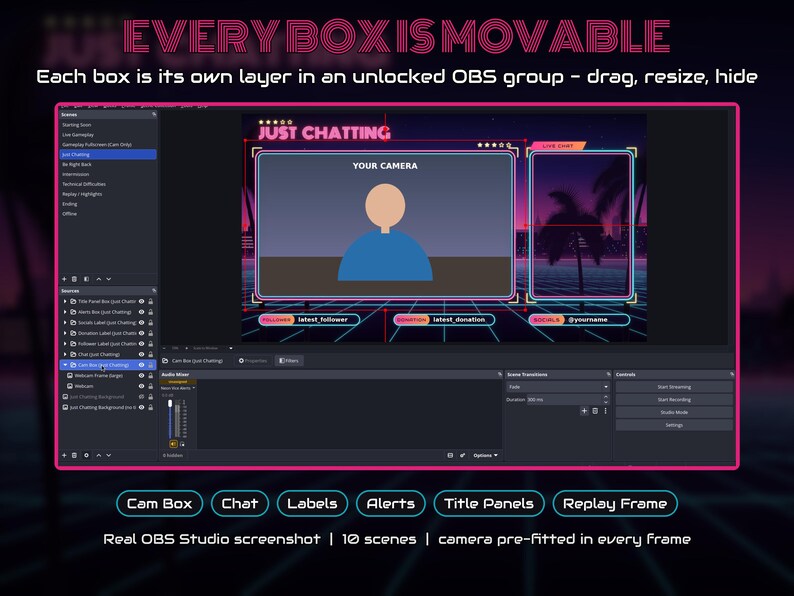Delete scene using the Scenes trash icon
The height and width of the screenshot is (596, 794).
point(74,279)
